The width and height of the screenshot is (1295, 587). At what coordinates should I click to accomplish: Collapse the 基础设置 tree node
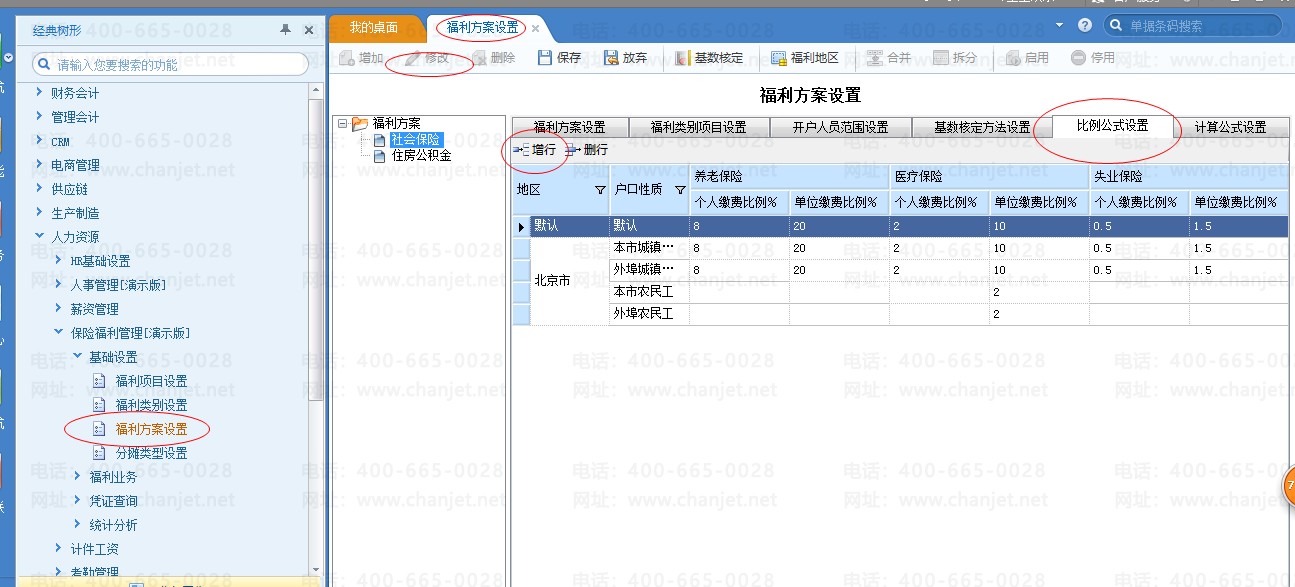pyautogui.click(x=77, y=357)
